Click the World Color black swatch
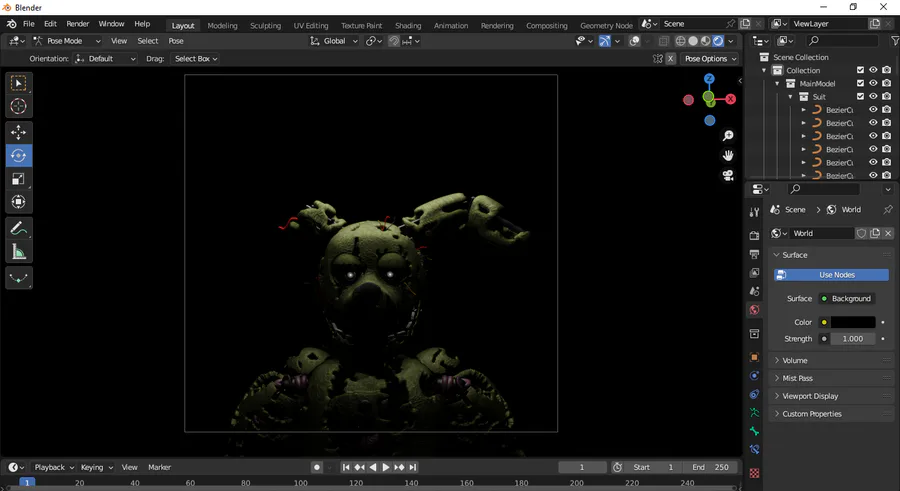The width and height of the screenshot is (900, 491). click(853, 322)
